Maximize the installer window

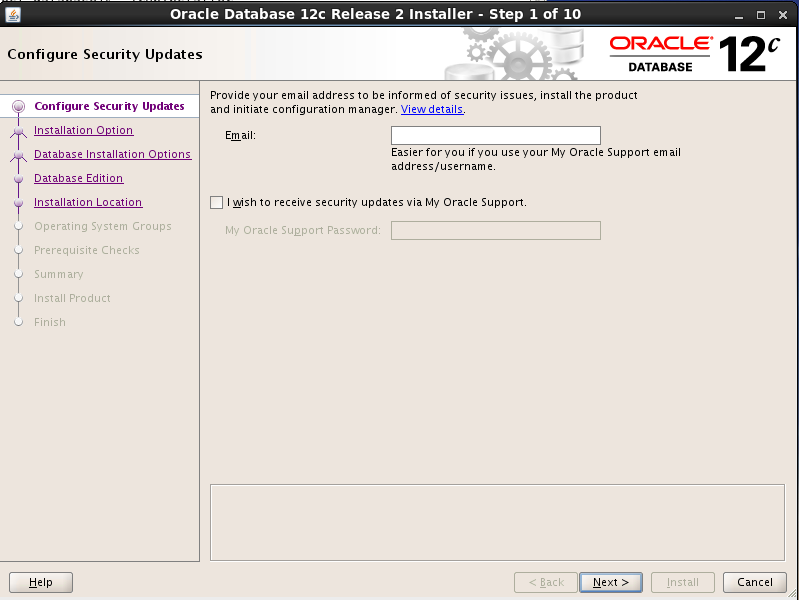pyautogui.click(x=761, y=15)
